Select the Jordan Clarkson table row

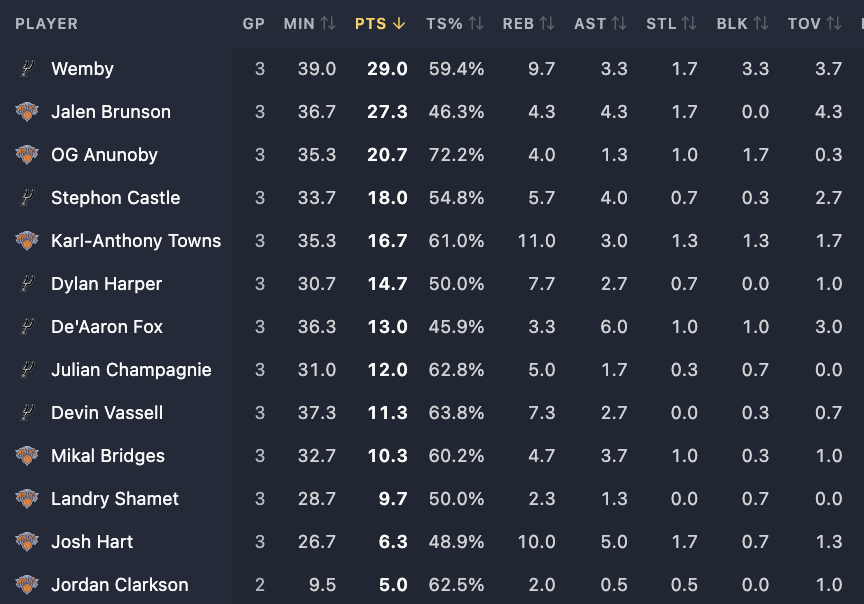point(432,585)
